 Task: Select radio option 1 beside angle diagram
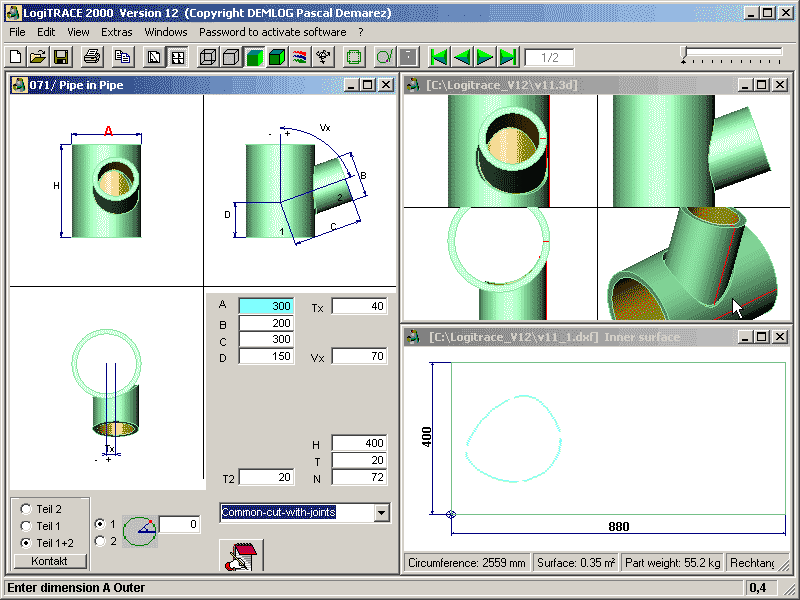point(100,524)
